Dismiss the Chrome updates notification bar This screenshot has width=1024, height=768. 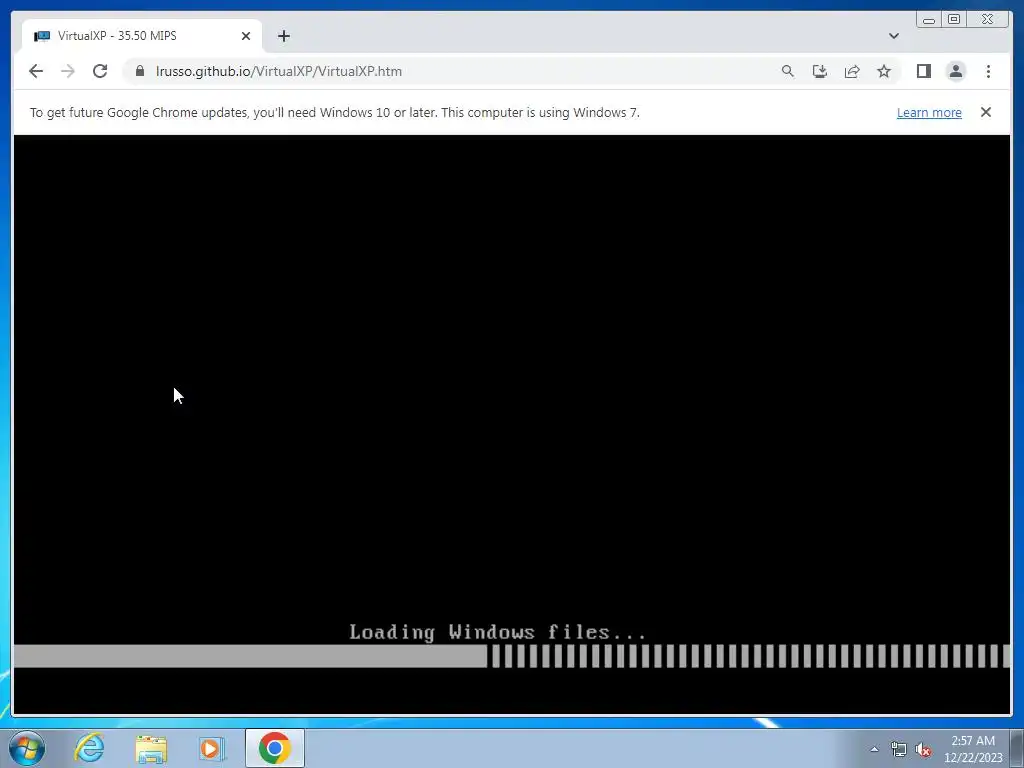(x=985, y=112)
